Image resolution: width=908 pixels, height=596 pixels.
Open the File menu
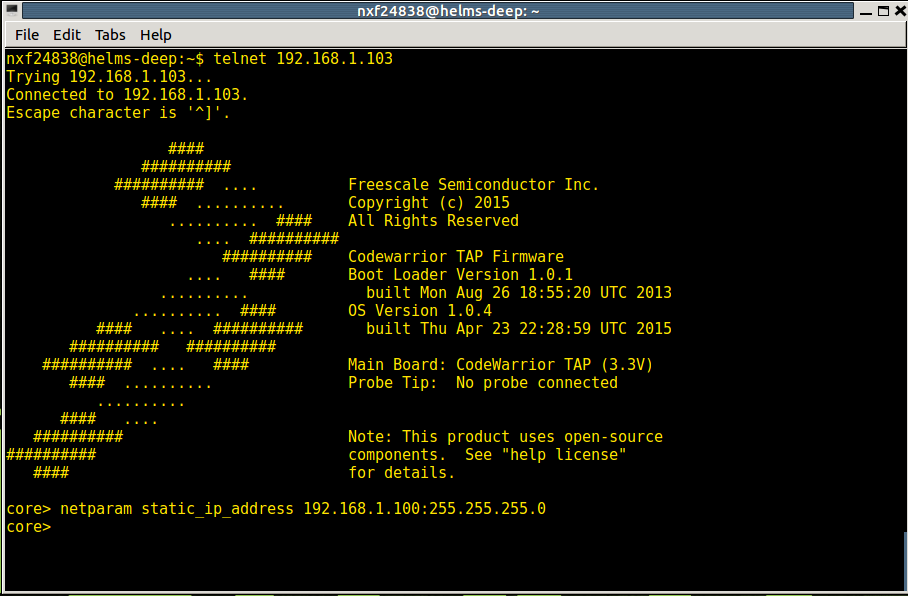pyautogui.click(x=27, y=35)
